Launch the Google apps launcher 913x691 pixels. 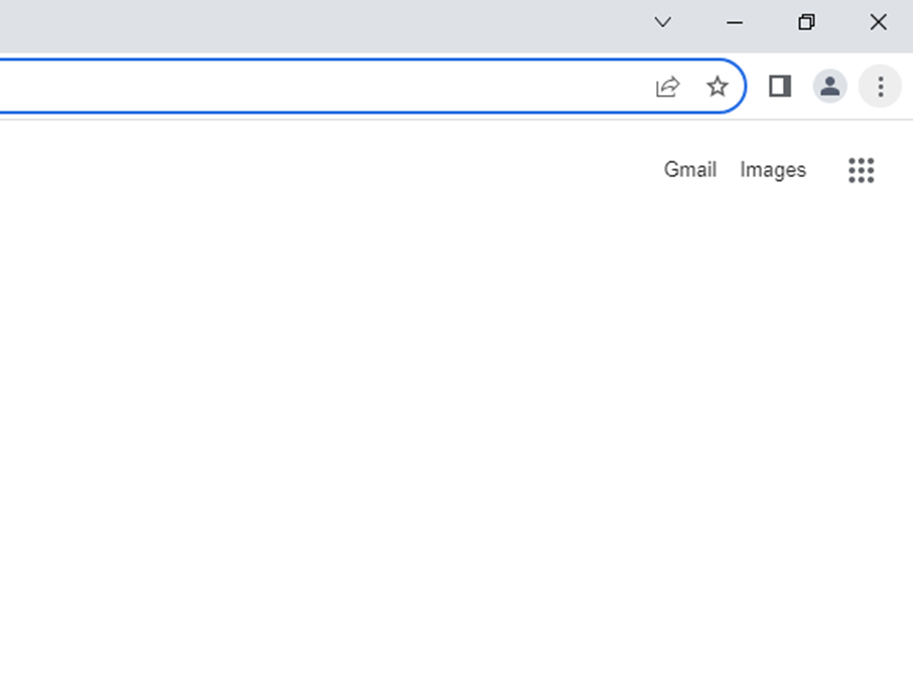pyautogui.click(x=861, y=170)
